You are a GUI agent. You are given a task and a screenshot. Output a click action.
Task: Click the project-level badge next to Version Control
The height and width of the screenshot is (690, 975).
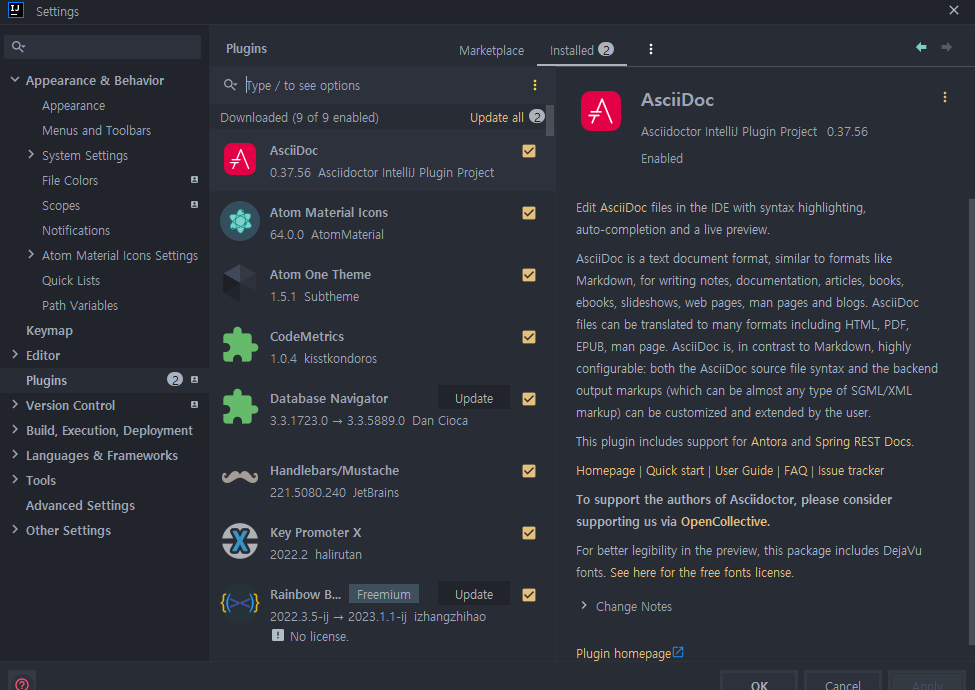tap(195, 405)
